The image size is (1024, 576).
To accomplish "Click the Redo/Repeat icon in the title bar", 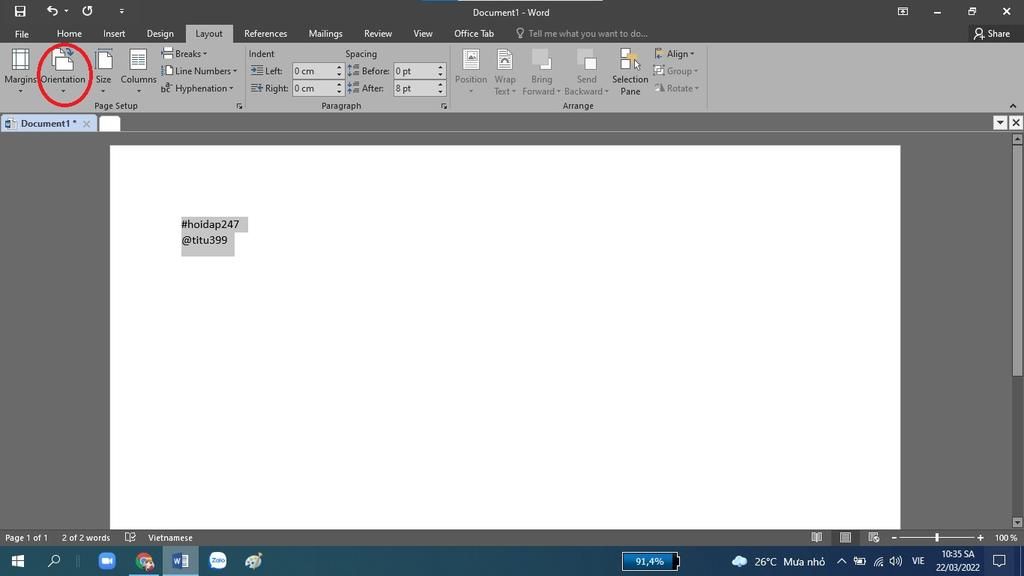I will click(87, 11).
